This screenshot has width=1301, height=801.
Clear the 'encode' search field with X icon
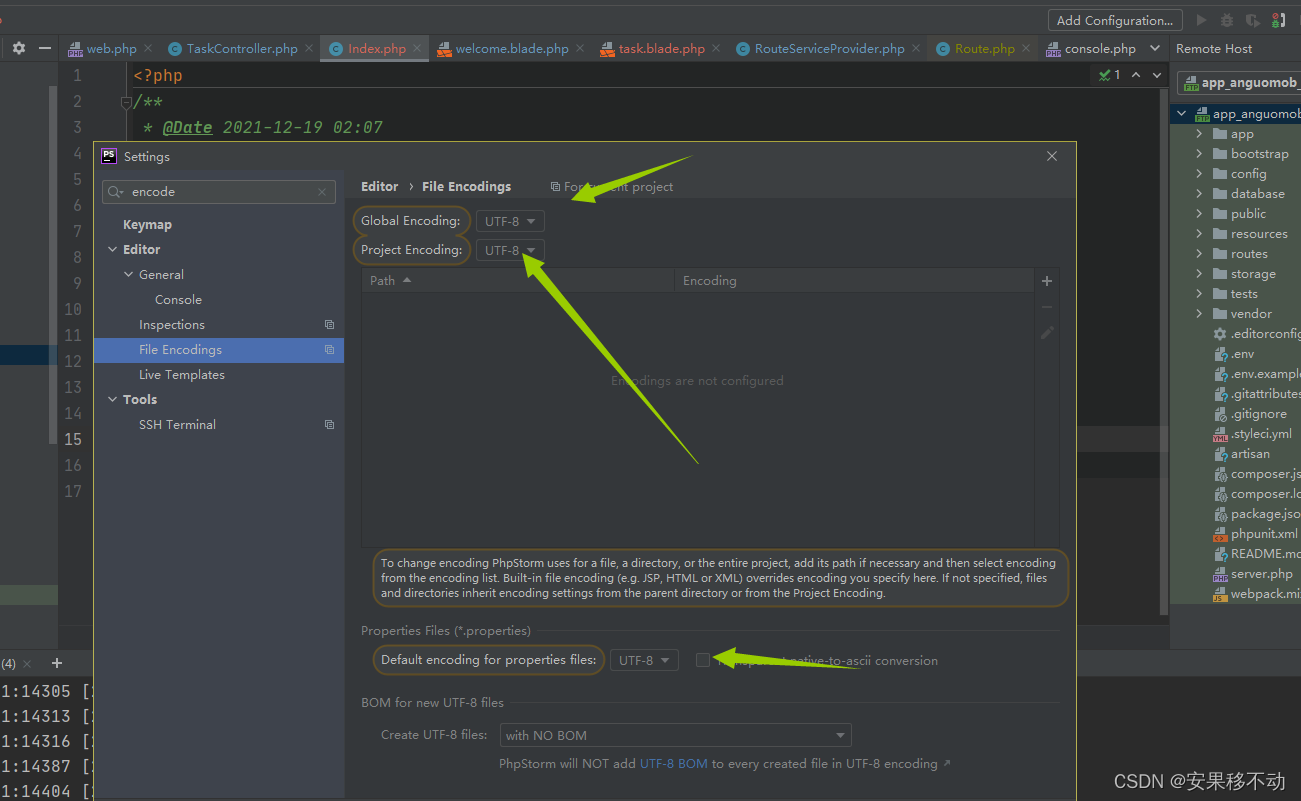point(322,192)
